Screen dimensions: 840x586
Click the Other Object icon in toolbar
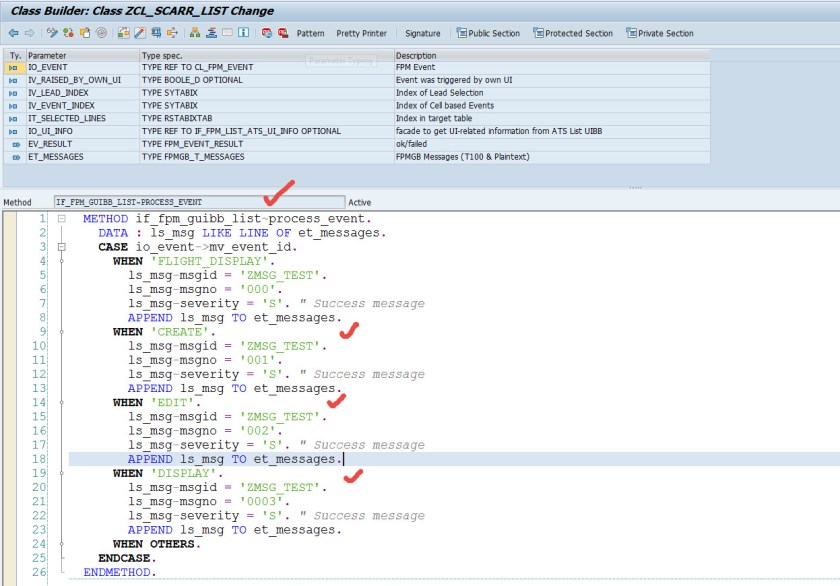click(84, 33)
